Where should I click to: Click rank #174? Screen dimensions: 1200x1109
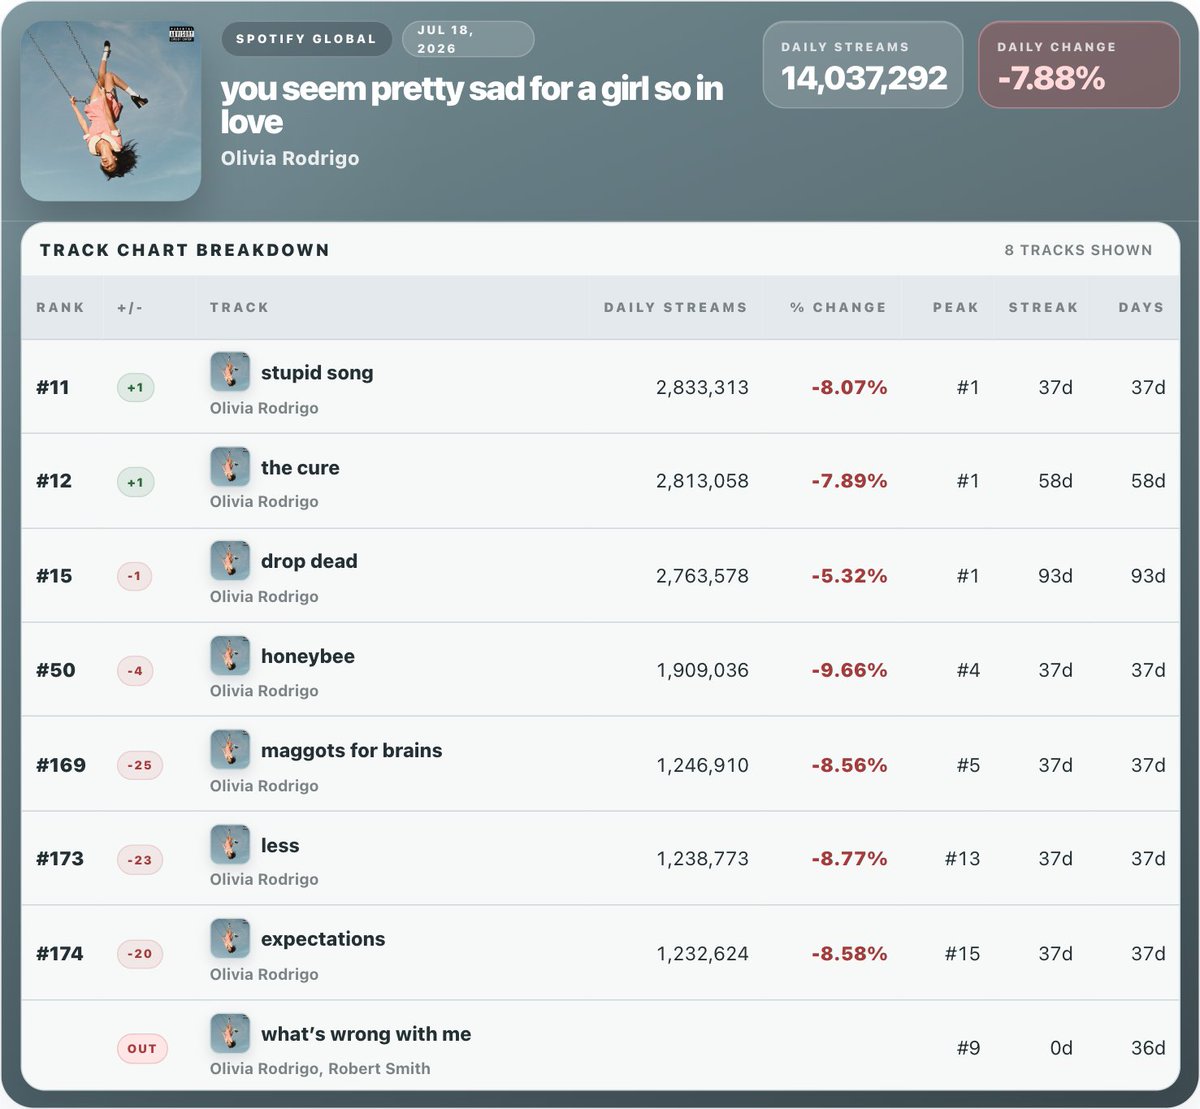tap(60, 954)
